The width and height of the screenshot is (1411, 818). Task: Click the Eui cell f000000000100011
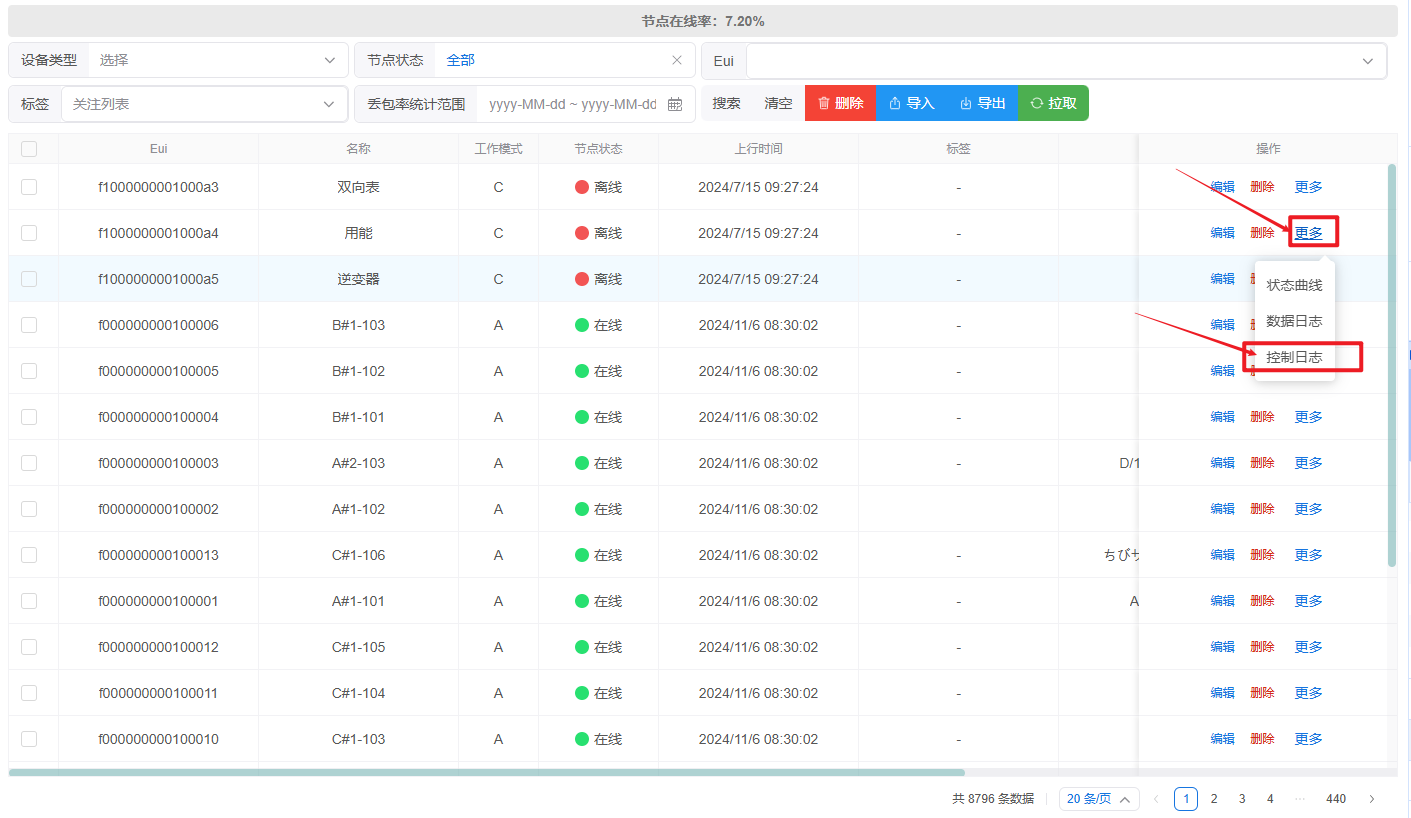click(x=158, y=693)
